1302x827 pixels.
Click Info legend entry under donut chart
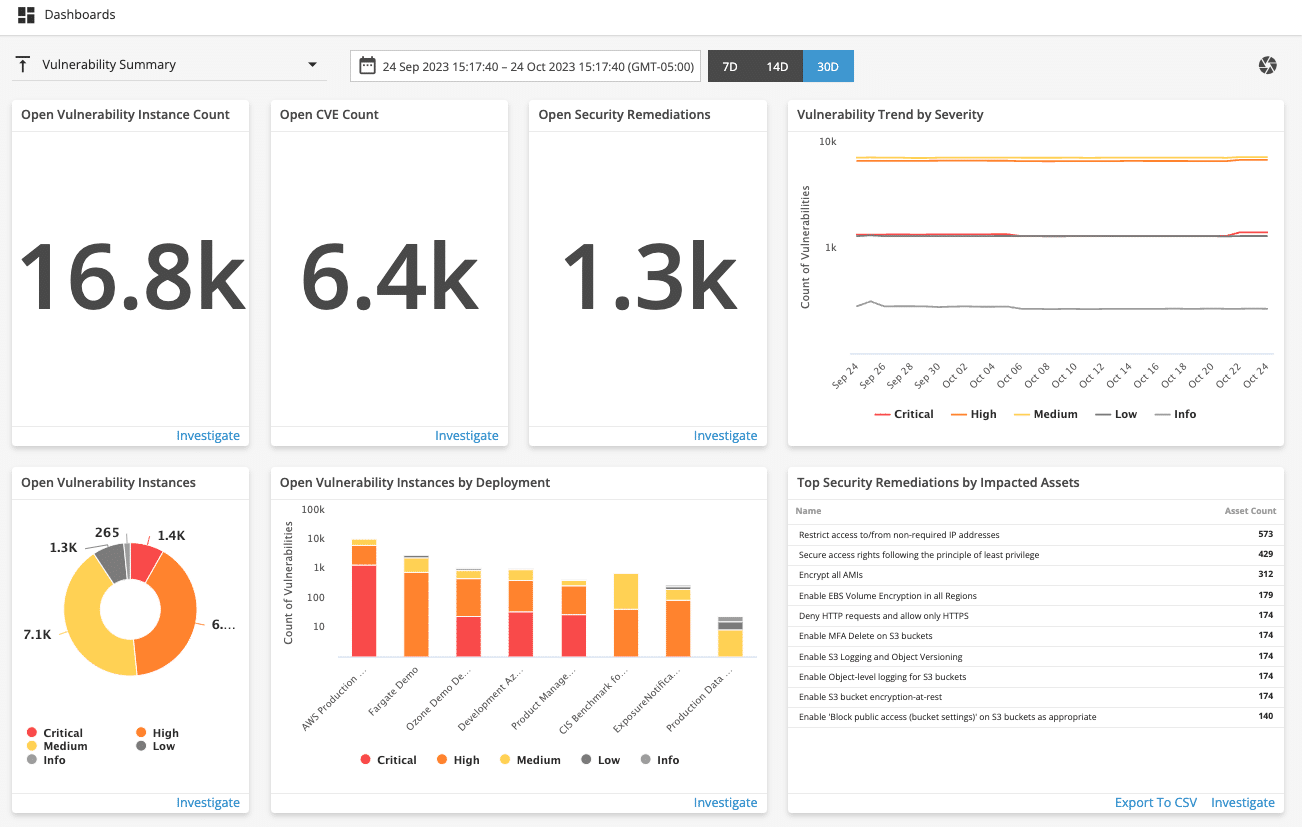[47, 760]
